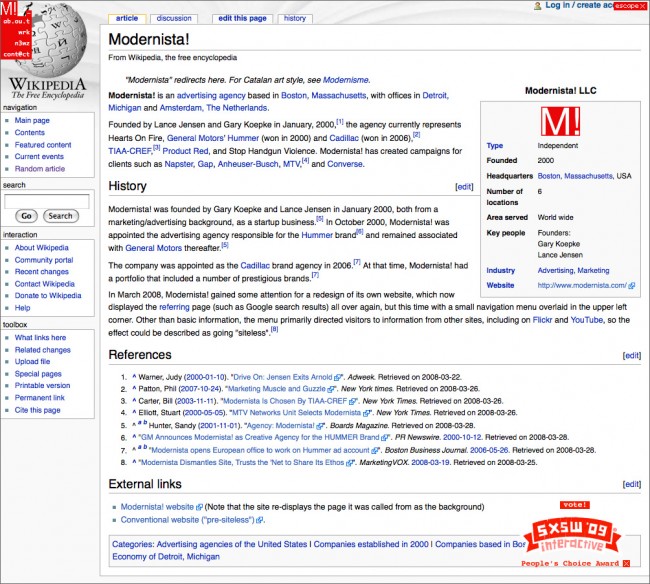Open the Flickr link in History text
650x584 pixels.
(542, 320)
